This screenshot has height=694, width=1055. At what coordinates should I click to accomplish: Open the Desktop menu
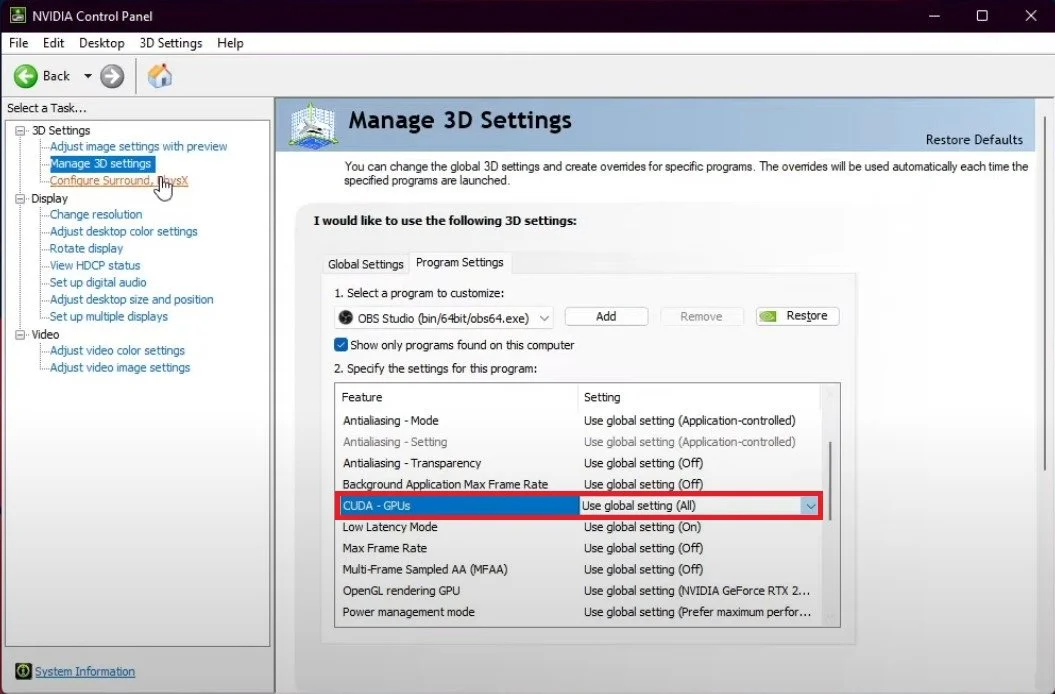(102, 43)
